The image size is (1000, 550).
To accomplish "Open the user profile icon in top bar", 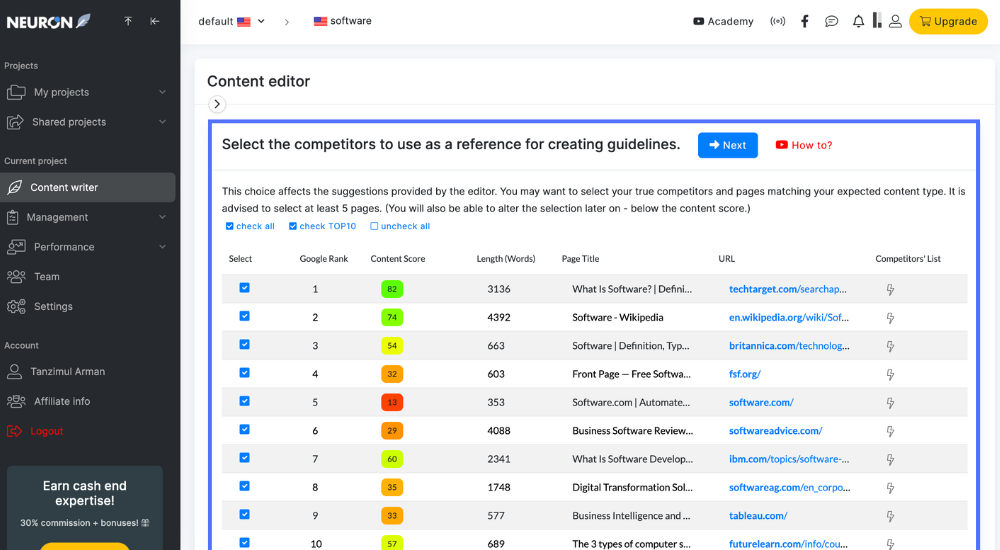I will click(895, 21).
